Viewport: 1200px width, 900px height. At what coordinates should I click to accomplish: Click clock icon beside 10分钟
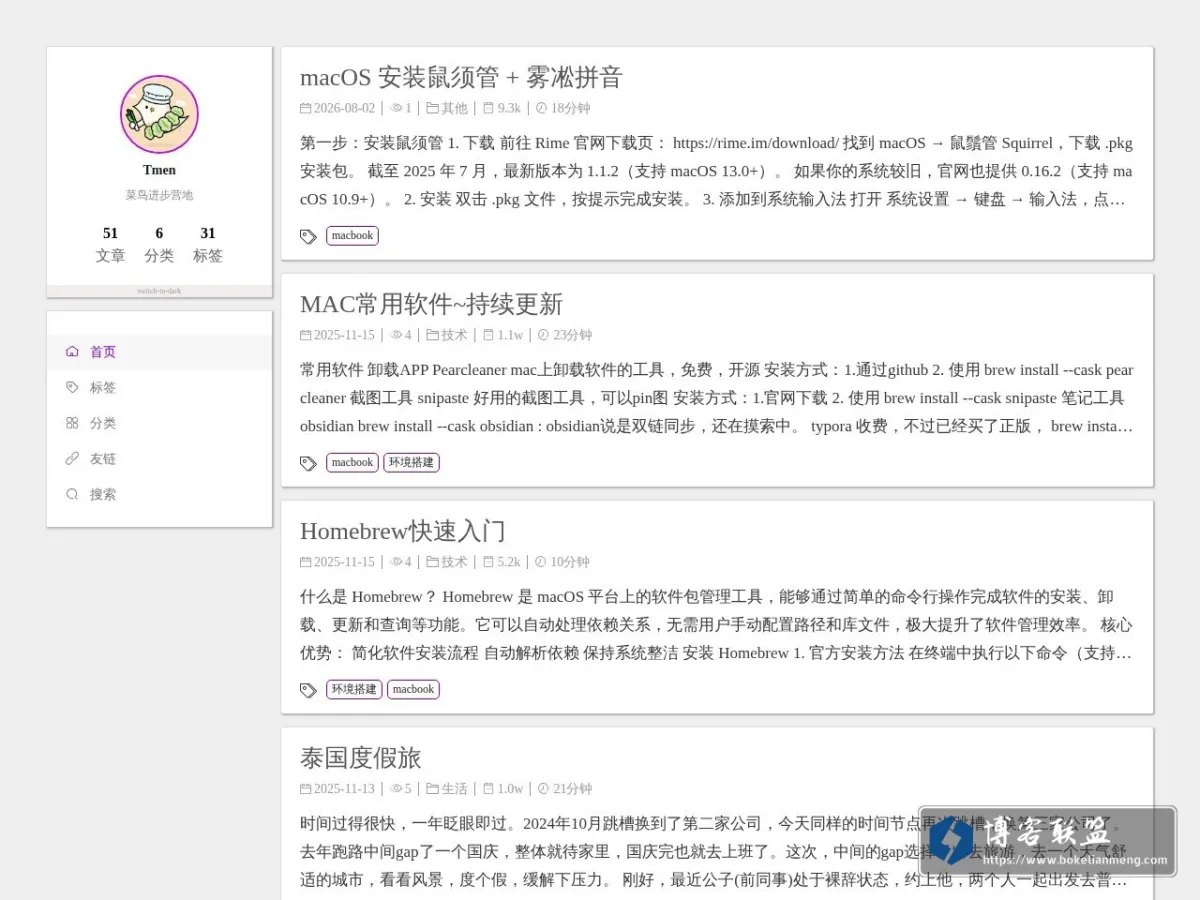click(541, 562)
